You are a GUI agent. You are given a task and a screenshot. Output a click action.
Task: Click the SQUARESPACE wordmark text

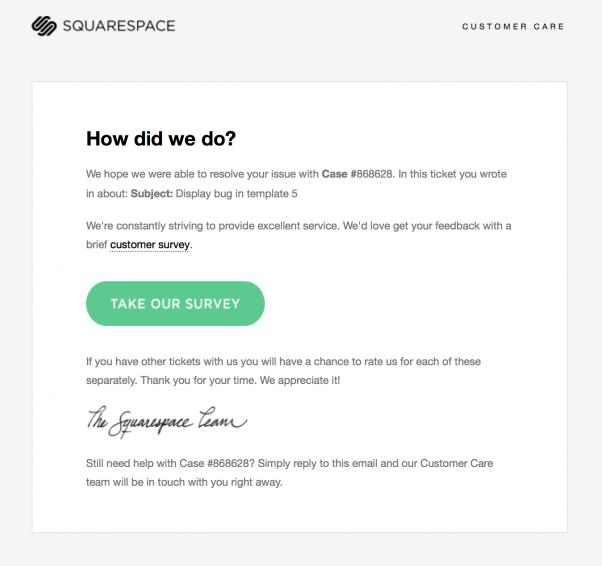coord(118,26)
